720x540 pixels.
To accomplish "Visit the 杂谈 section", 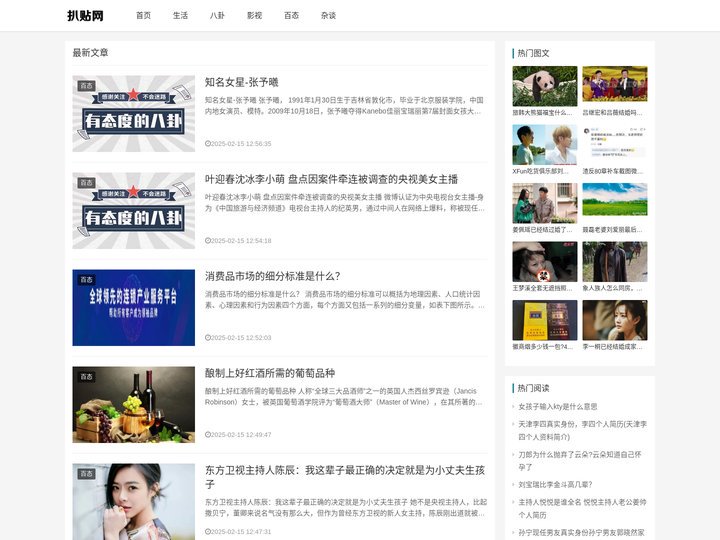I will pos(328,16).
